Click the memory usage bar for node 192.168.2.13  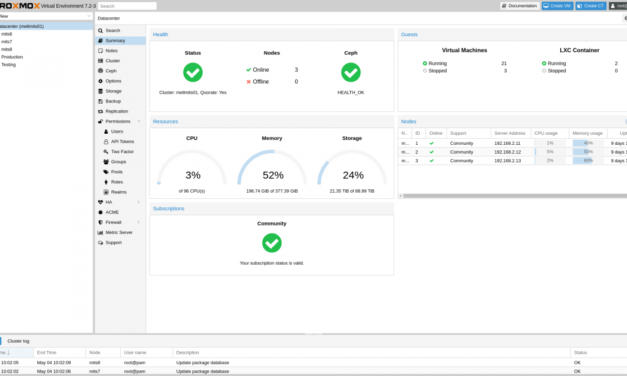click(588, 161)
